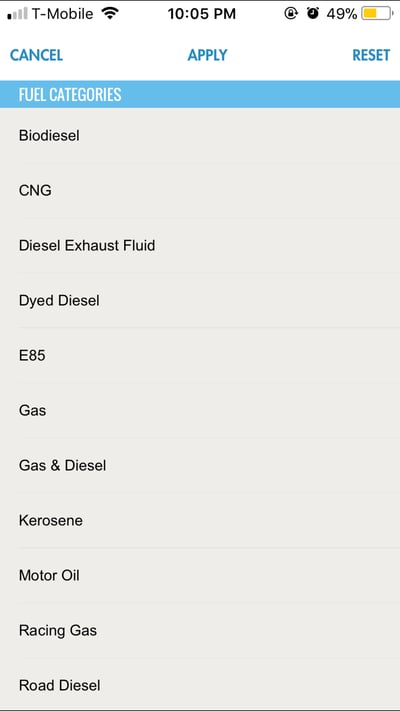Image resolution: width=400 pixels, height=711 pixels.
Task: Tap the FUEL CATEGORIES header bar
Action: [x=200, y=94]
